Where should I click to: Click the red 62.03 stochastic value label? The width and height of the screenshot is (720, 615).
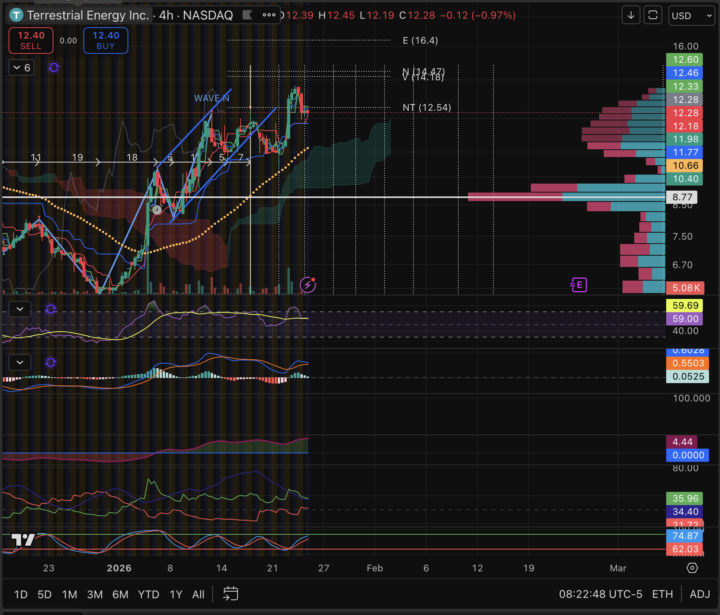(685, 549)
